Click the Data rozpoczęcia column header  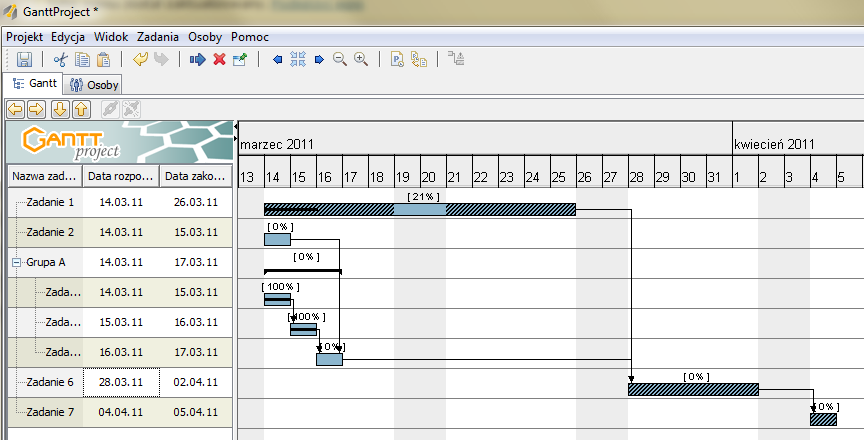pyautogui.click(x=121, y=177)
